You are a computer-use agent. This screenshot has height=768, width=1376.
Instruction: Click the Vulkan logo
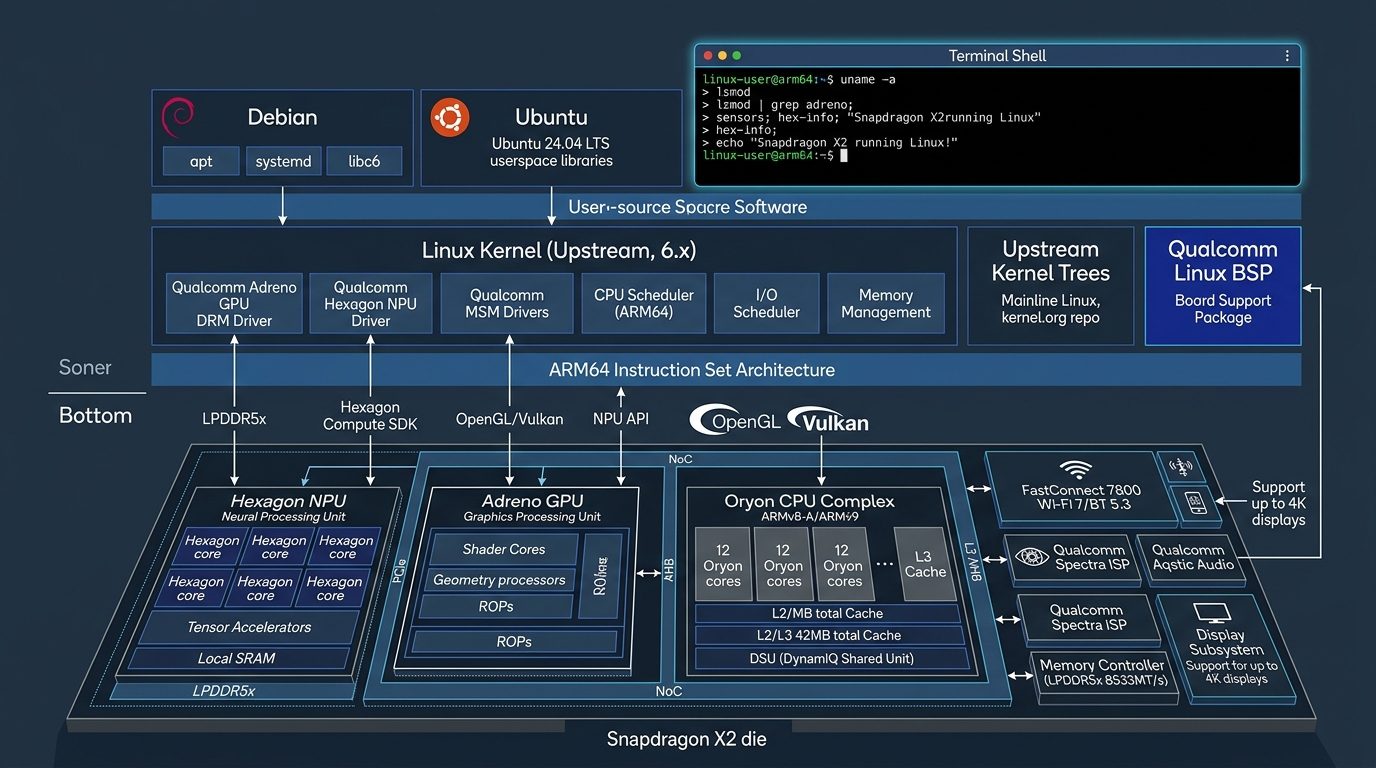[828, 420]
